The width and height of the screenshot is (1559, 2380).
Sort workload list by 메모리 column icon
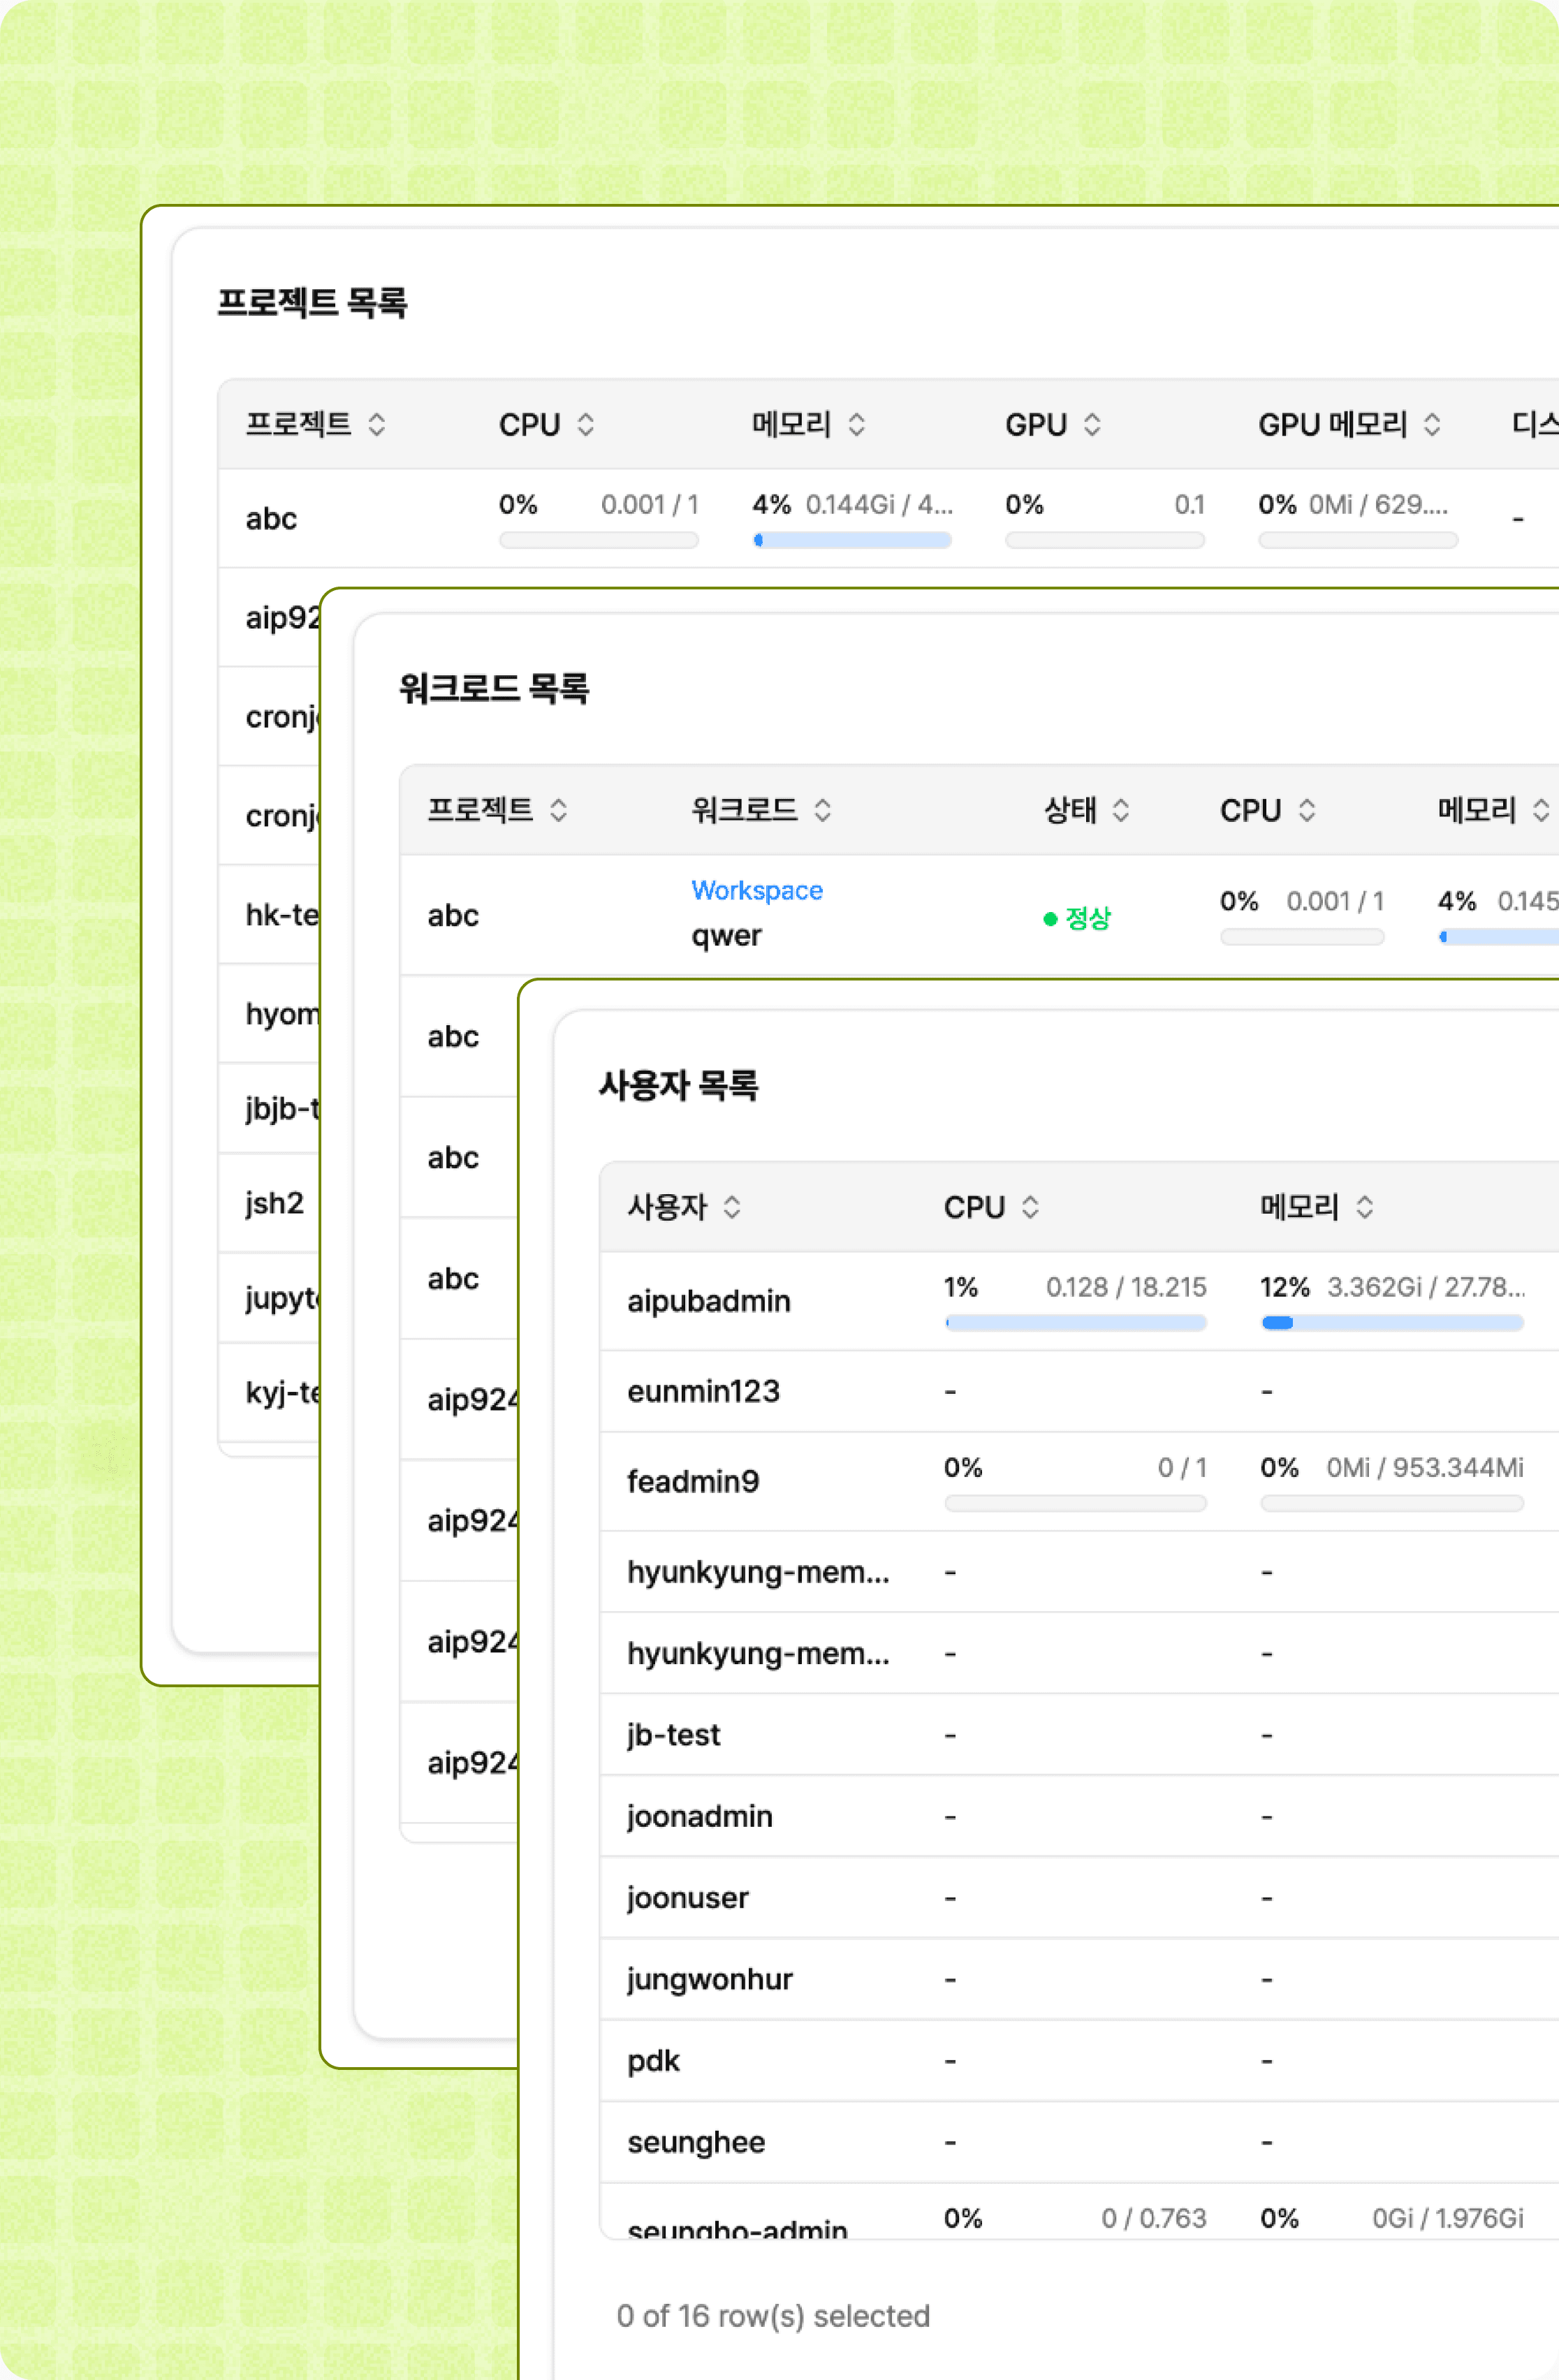1541,810
